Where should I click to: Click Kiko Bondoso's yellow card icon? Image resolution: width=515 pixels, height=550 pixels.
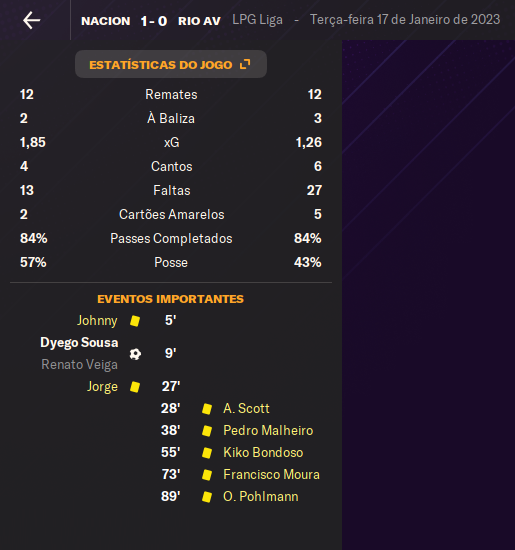pyautogui.click(x=207, y=453)
